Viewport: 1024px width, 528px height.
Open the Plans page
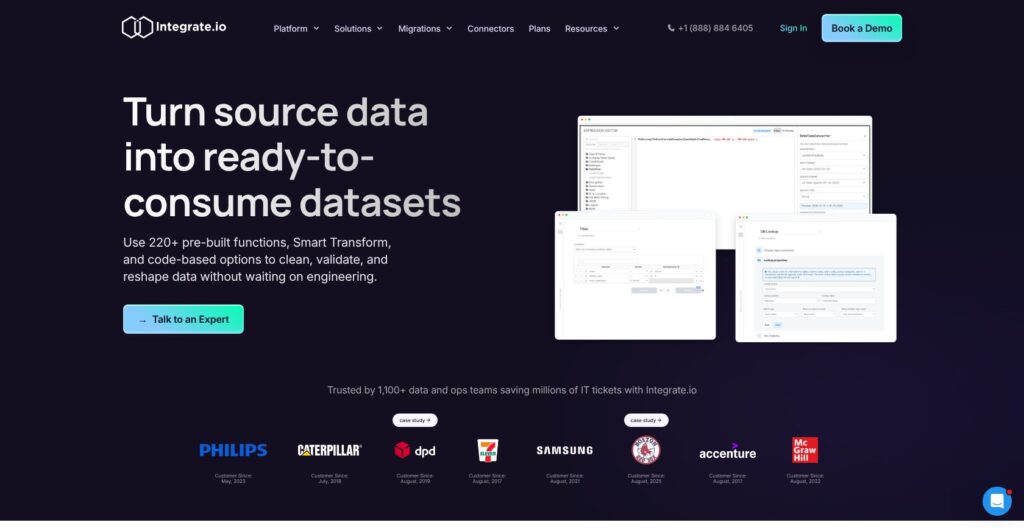pos(539,29)
